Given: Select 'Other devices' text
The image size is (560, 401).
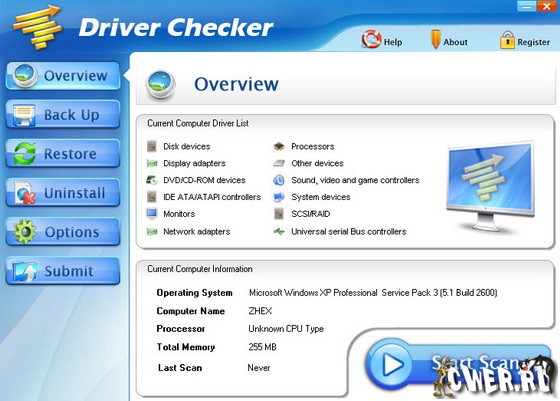Looking at the screenshot, I should pyautogui.click(x=317, y=163).
